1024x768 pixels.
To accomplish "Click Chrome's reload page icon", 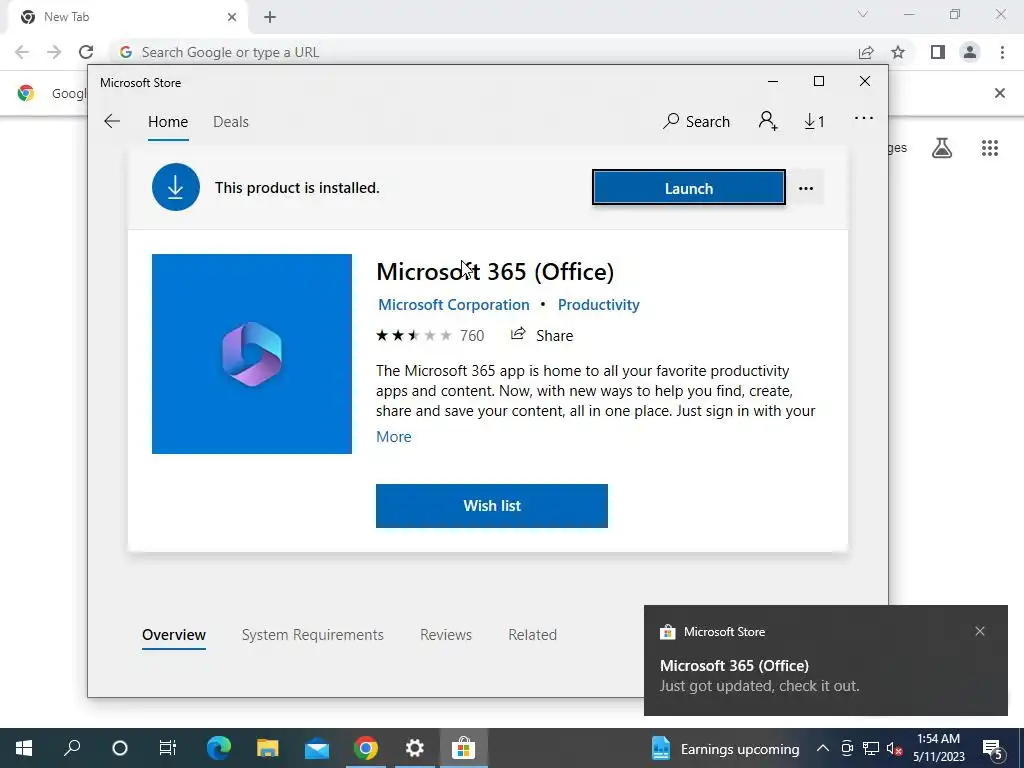I will (x=86, y=52).
